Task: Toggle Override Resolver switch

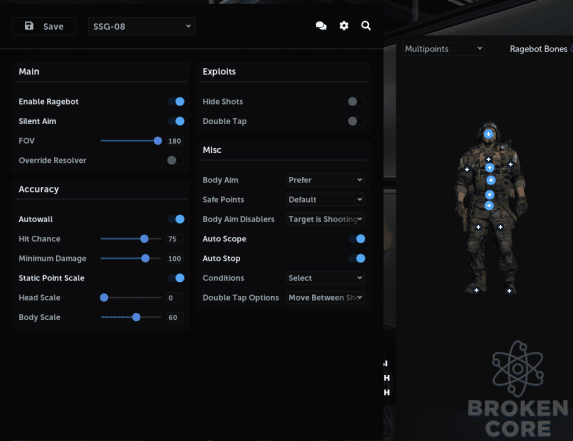Action: click(175, 160)
